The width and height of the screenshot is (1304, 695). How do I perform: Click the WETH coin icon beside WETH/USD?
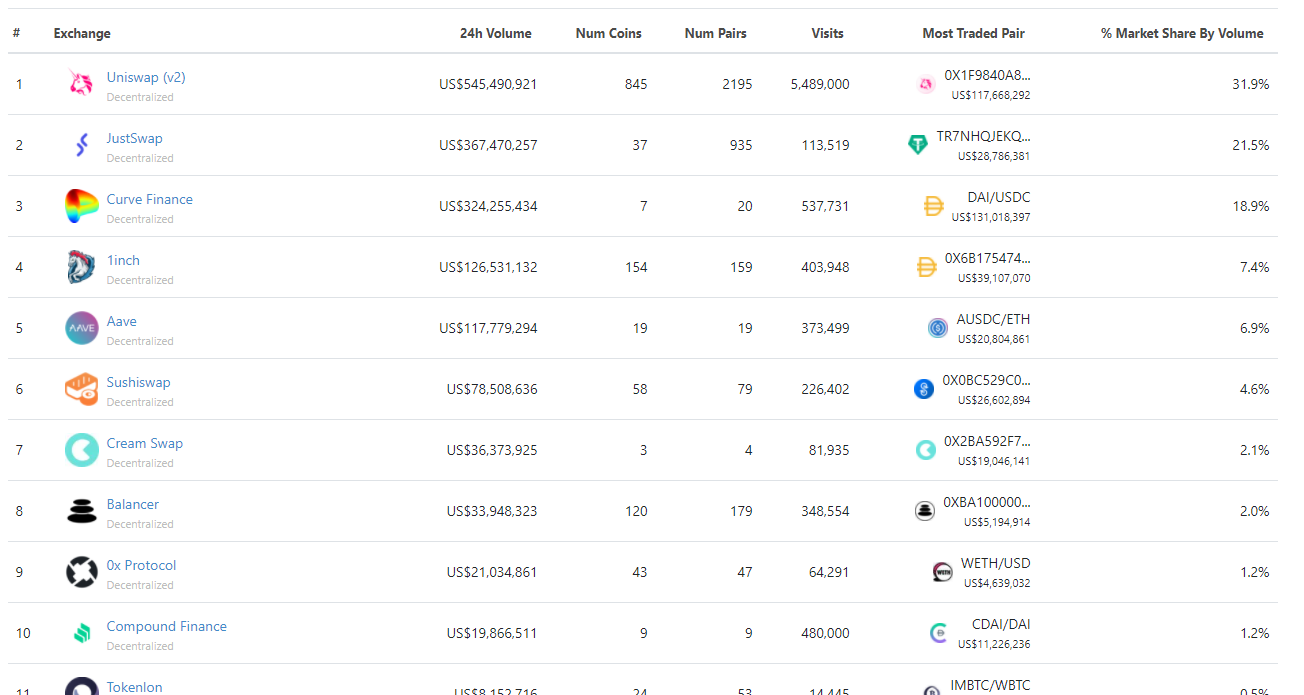(x=942, y=572)
